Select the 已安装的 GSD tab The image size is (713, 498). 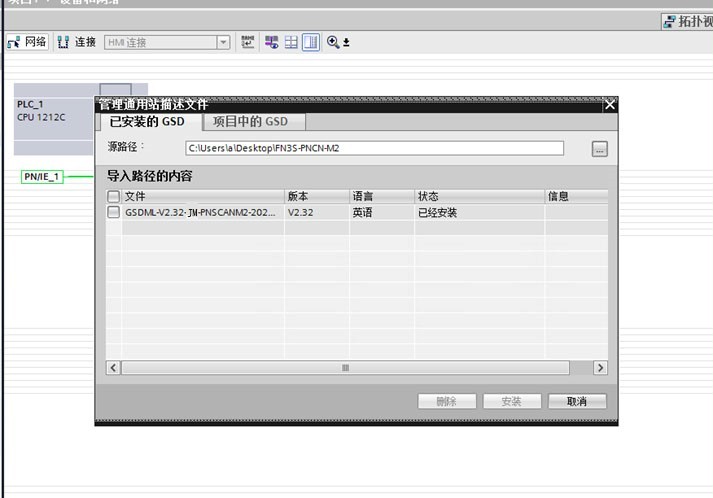click(x=148, y=122)
